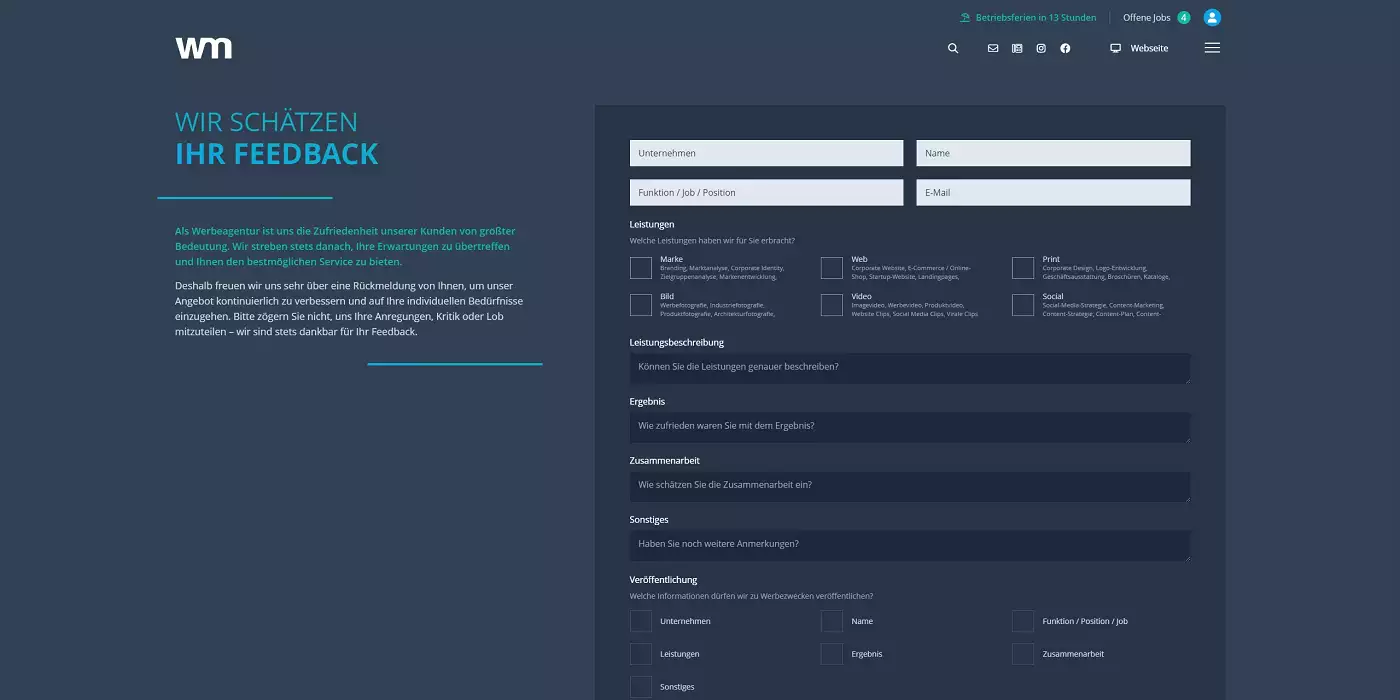The height and width of the screenshot is (700, 1400).
Task: Click the envelope mail icon
Action: point(993,48)
